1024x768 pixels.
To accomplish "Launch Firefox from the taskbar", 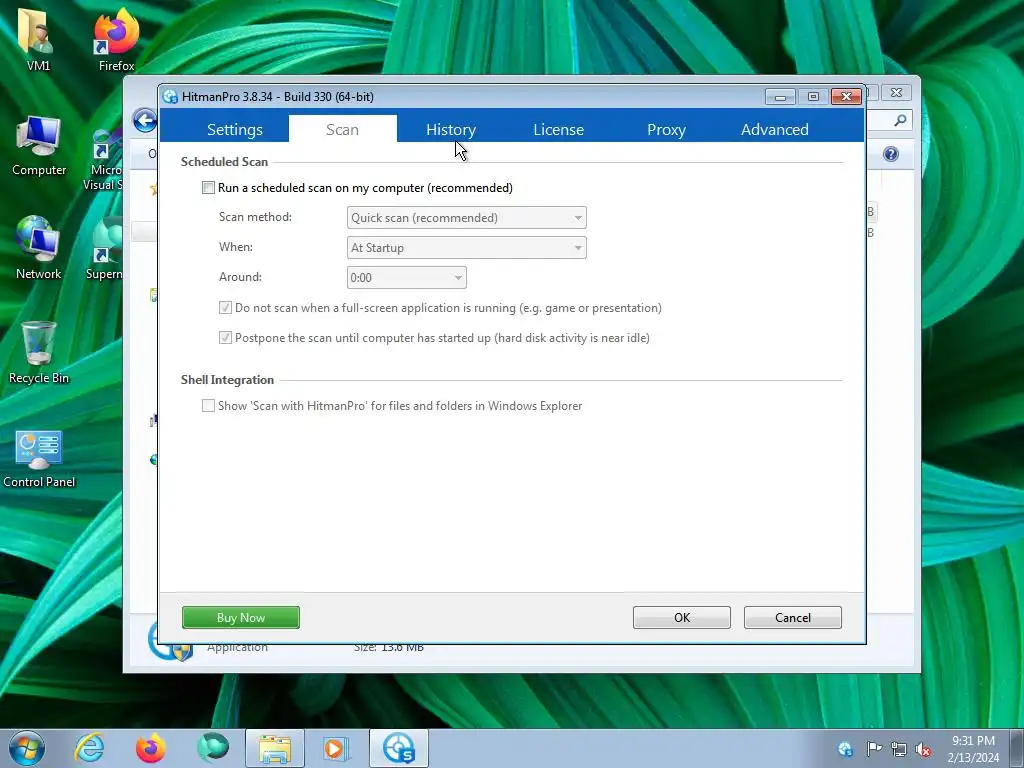I will (x=150, y=748).
